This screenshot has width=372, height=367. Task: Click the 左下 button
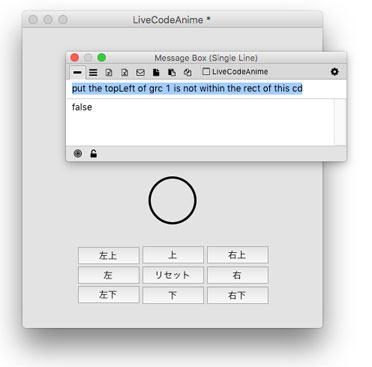coord(109,295)
